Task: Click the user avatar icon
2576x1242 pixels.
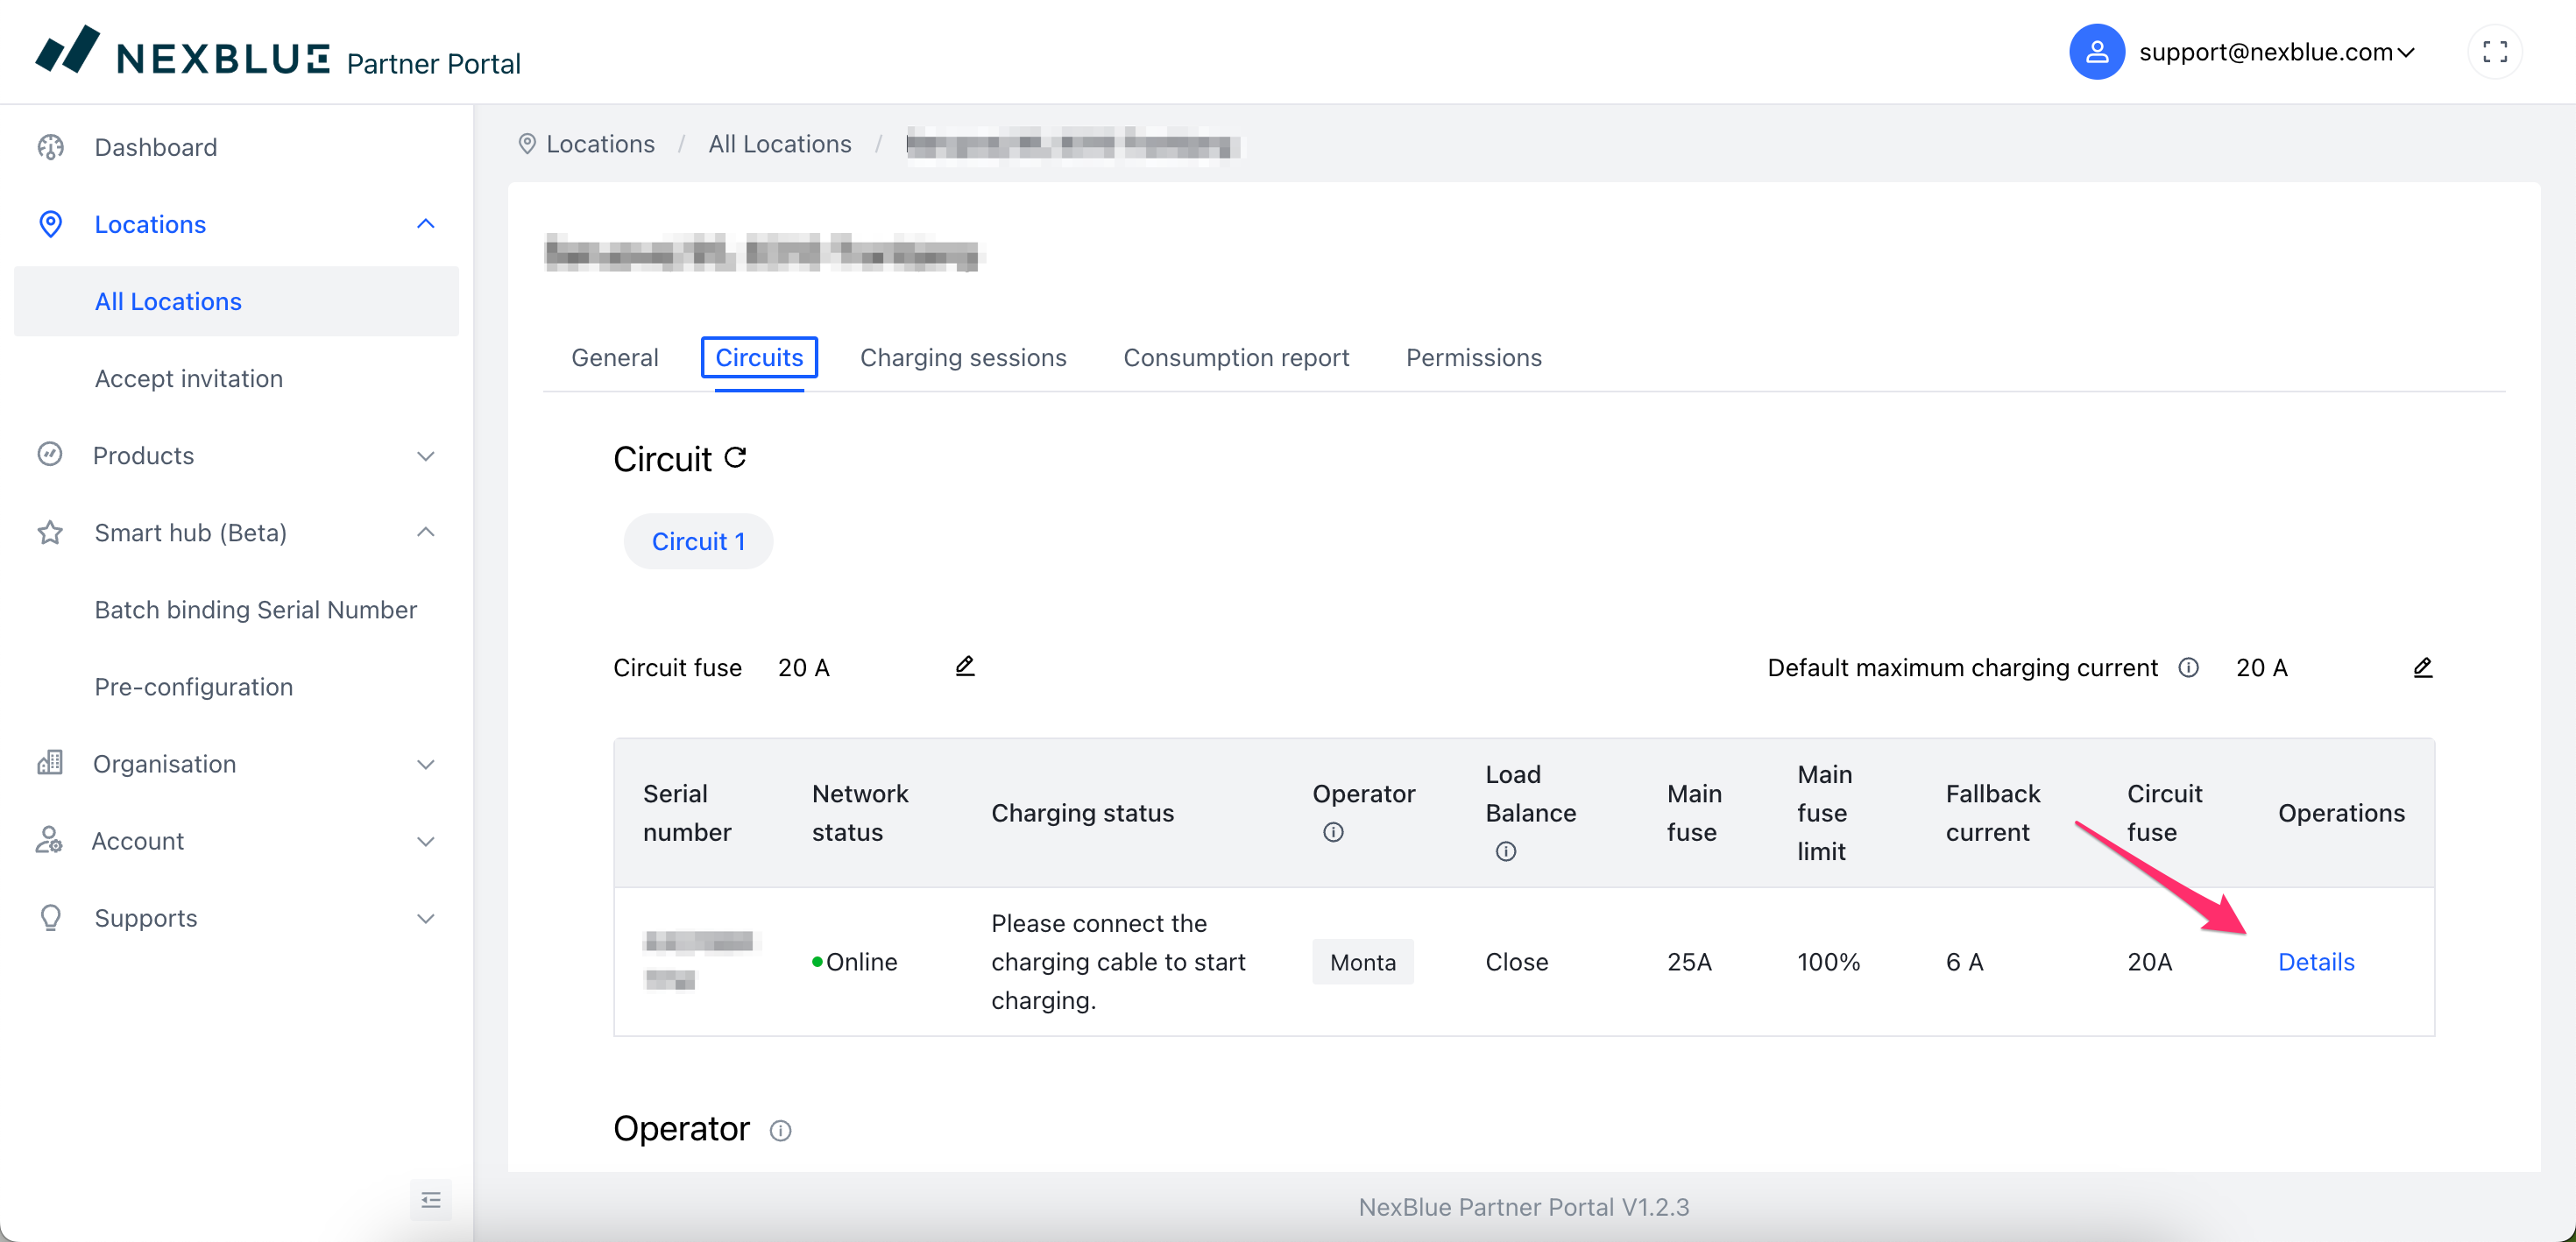Action: pyautogui.click(x=2096, y=52)
